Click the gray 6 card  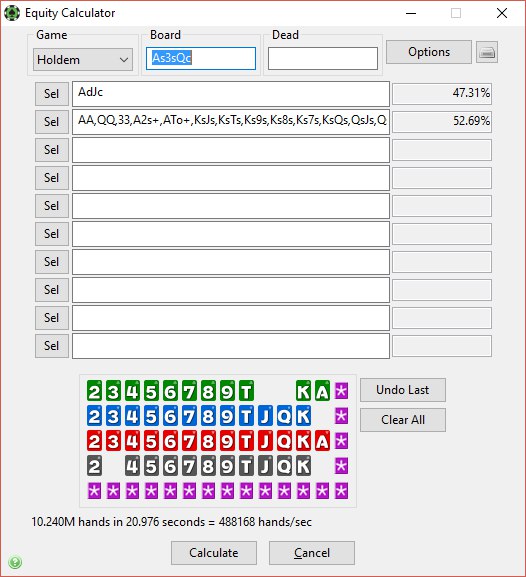click(170, 466)
